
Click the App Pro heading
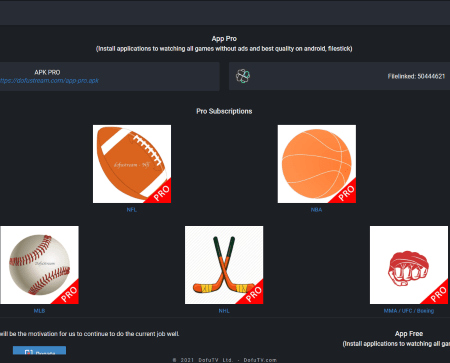click(x=224, y=39)
